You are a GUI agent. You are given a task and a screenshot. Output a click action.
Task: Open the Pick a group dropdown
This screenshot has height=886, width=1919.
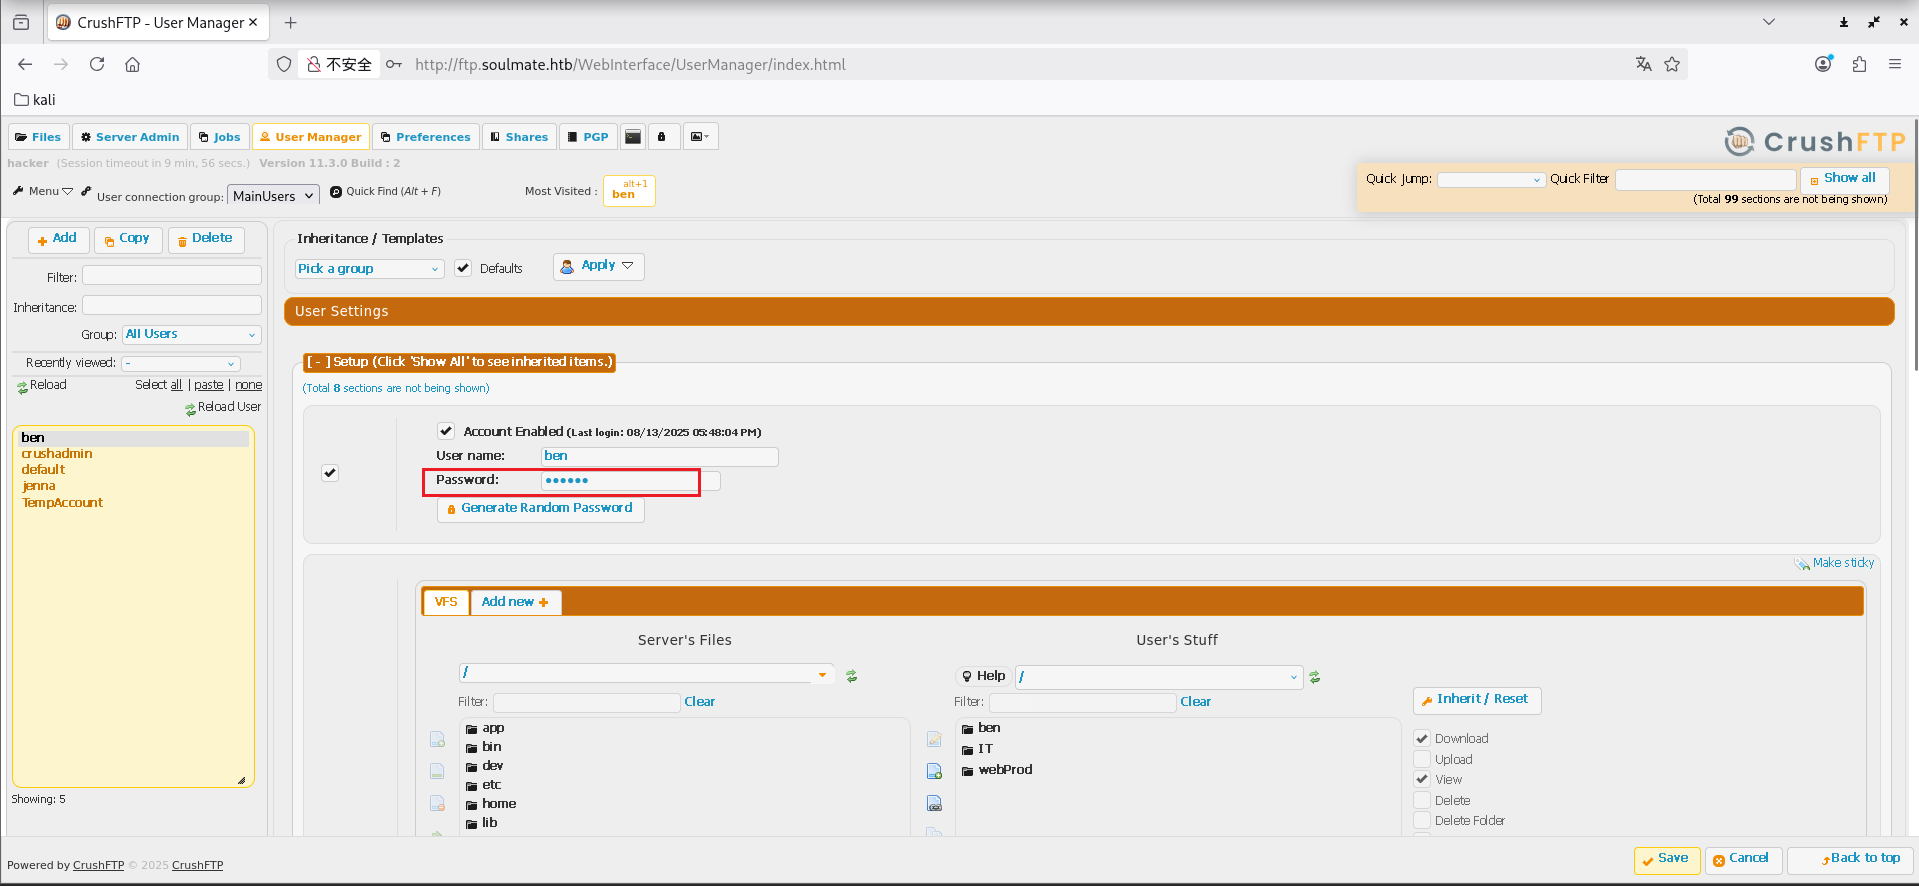(x=369, y=269)
